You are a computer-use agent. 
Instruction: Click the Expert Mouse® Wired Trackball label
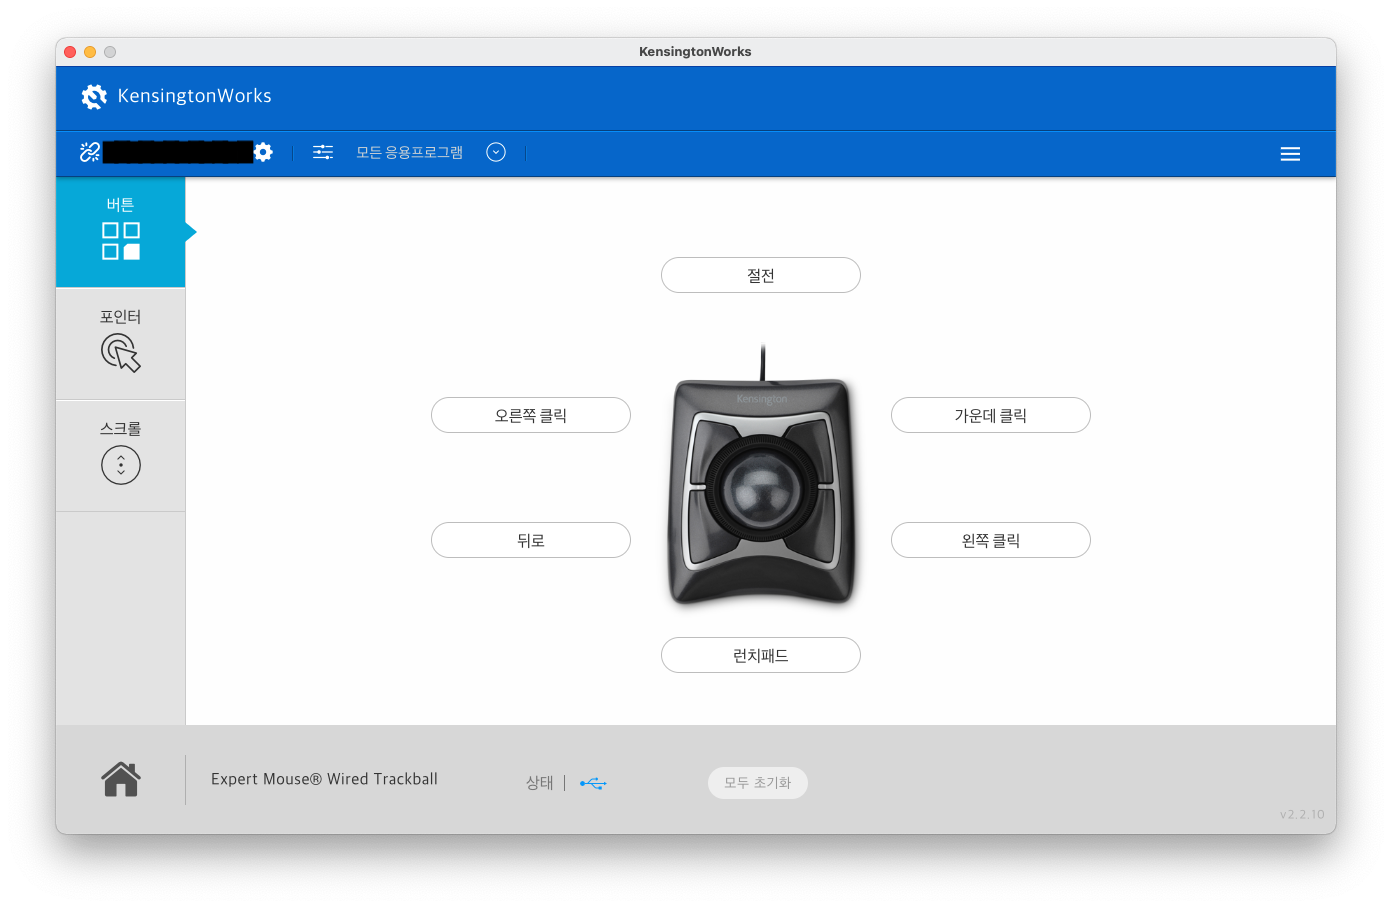[x=324, y=779]
